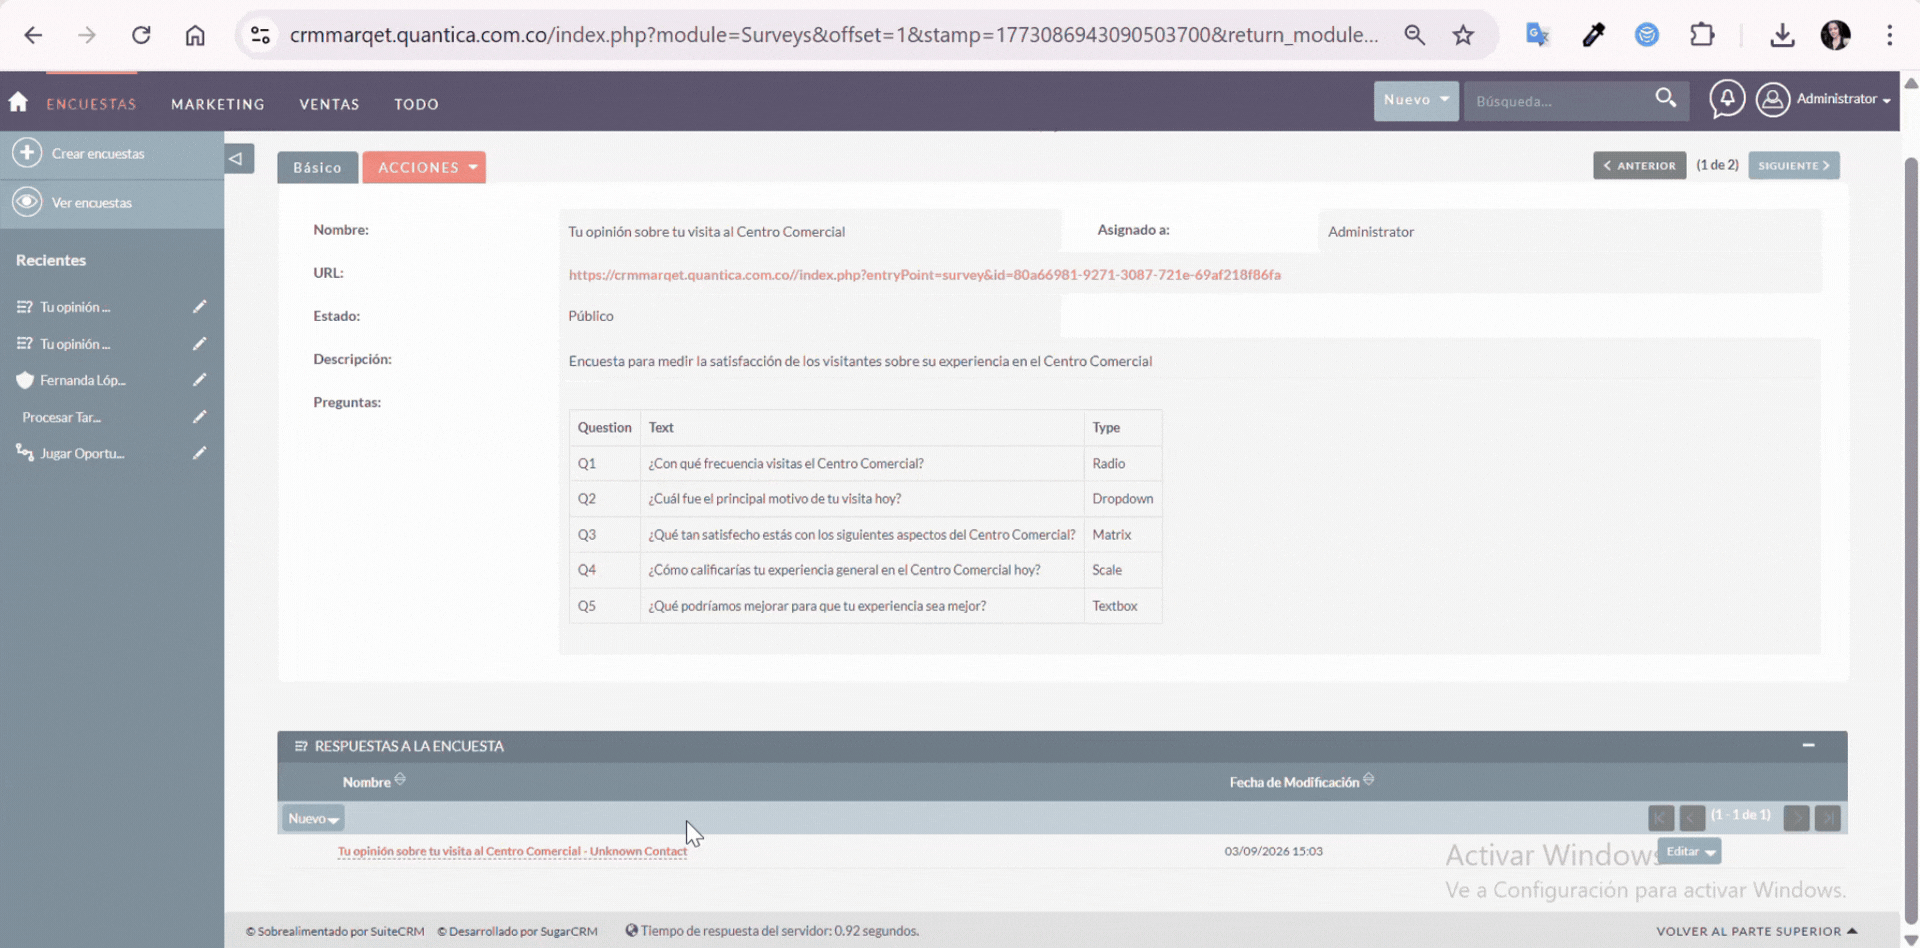This screenshot has height=948, width=1920.
Task: Bookmark this page with the star icon
Action: (x=1463, y=35)
